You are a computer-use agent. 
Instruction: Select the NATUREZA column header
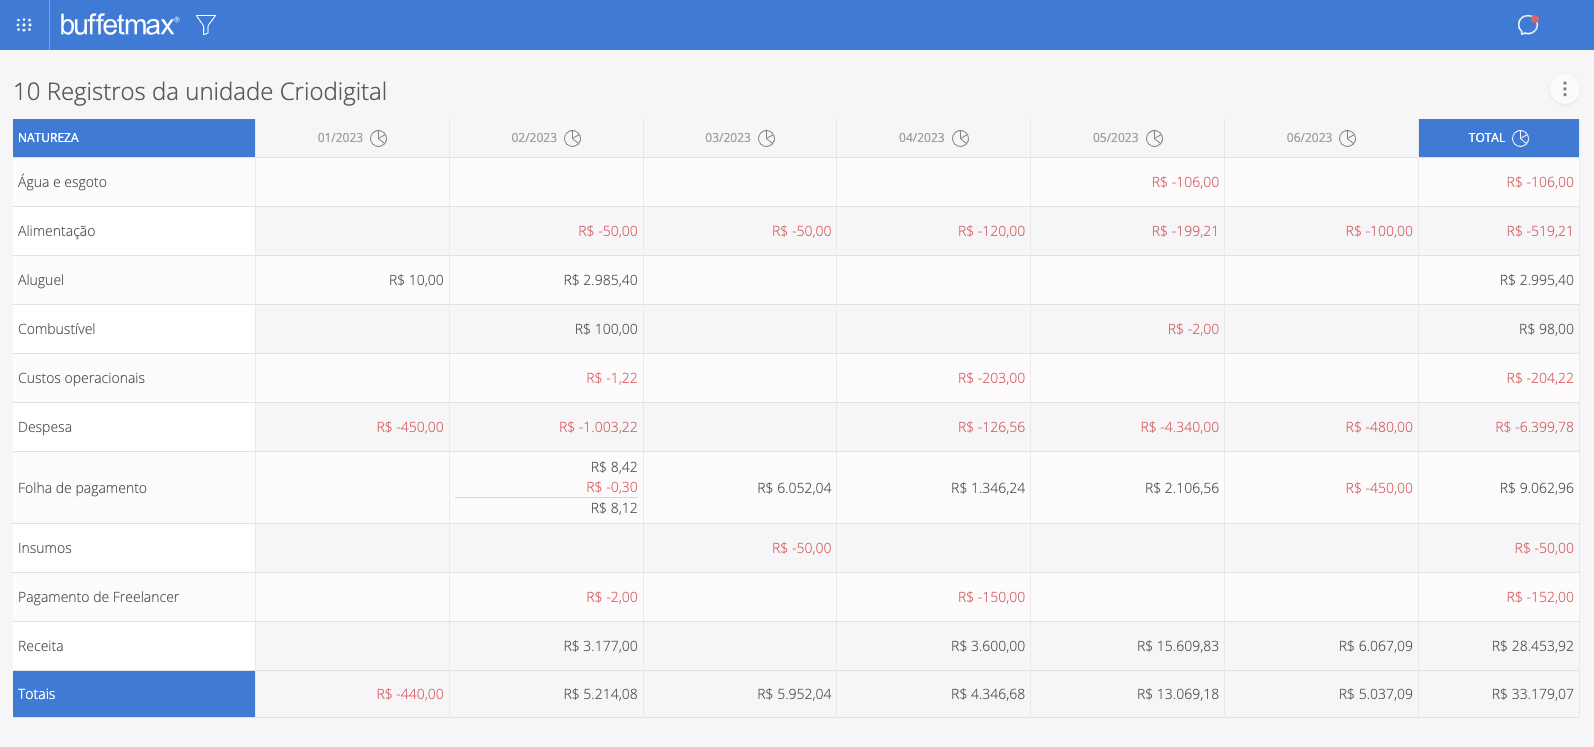(134, 138)
